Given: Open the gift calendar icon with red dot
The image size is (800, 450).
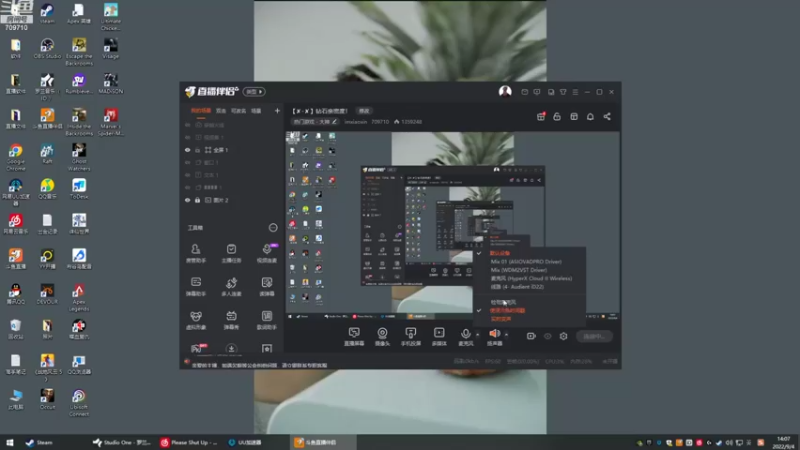Looking at the screenshot, I should coord(541,116).
